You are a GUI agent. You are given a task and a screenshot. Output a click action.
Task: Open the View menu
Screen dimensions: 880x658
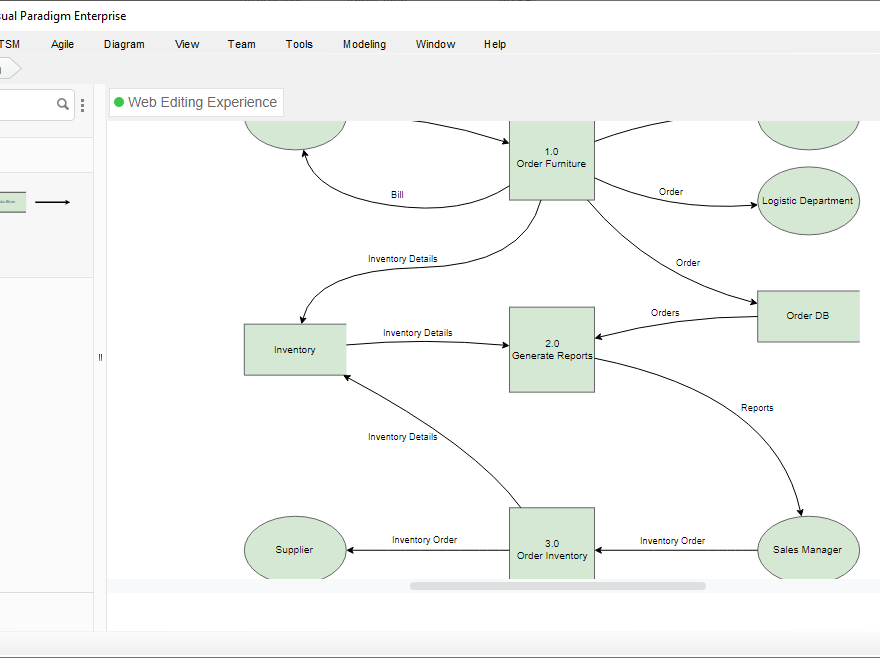tap(186, 44)
